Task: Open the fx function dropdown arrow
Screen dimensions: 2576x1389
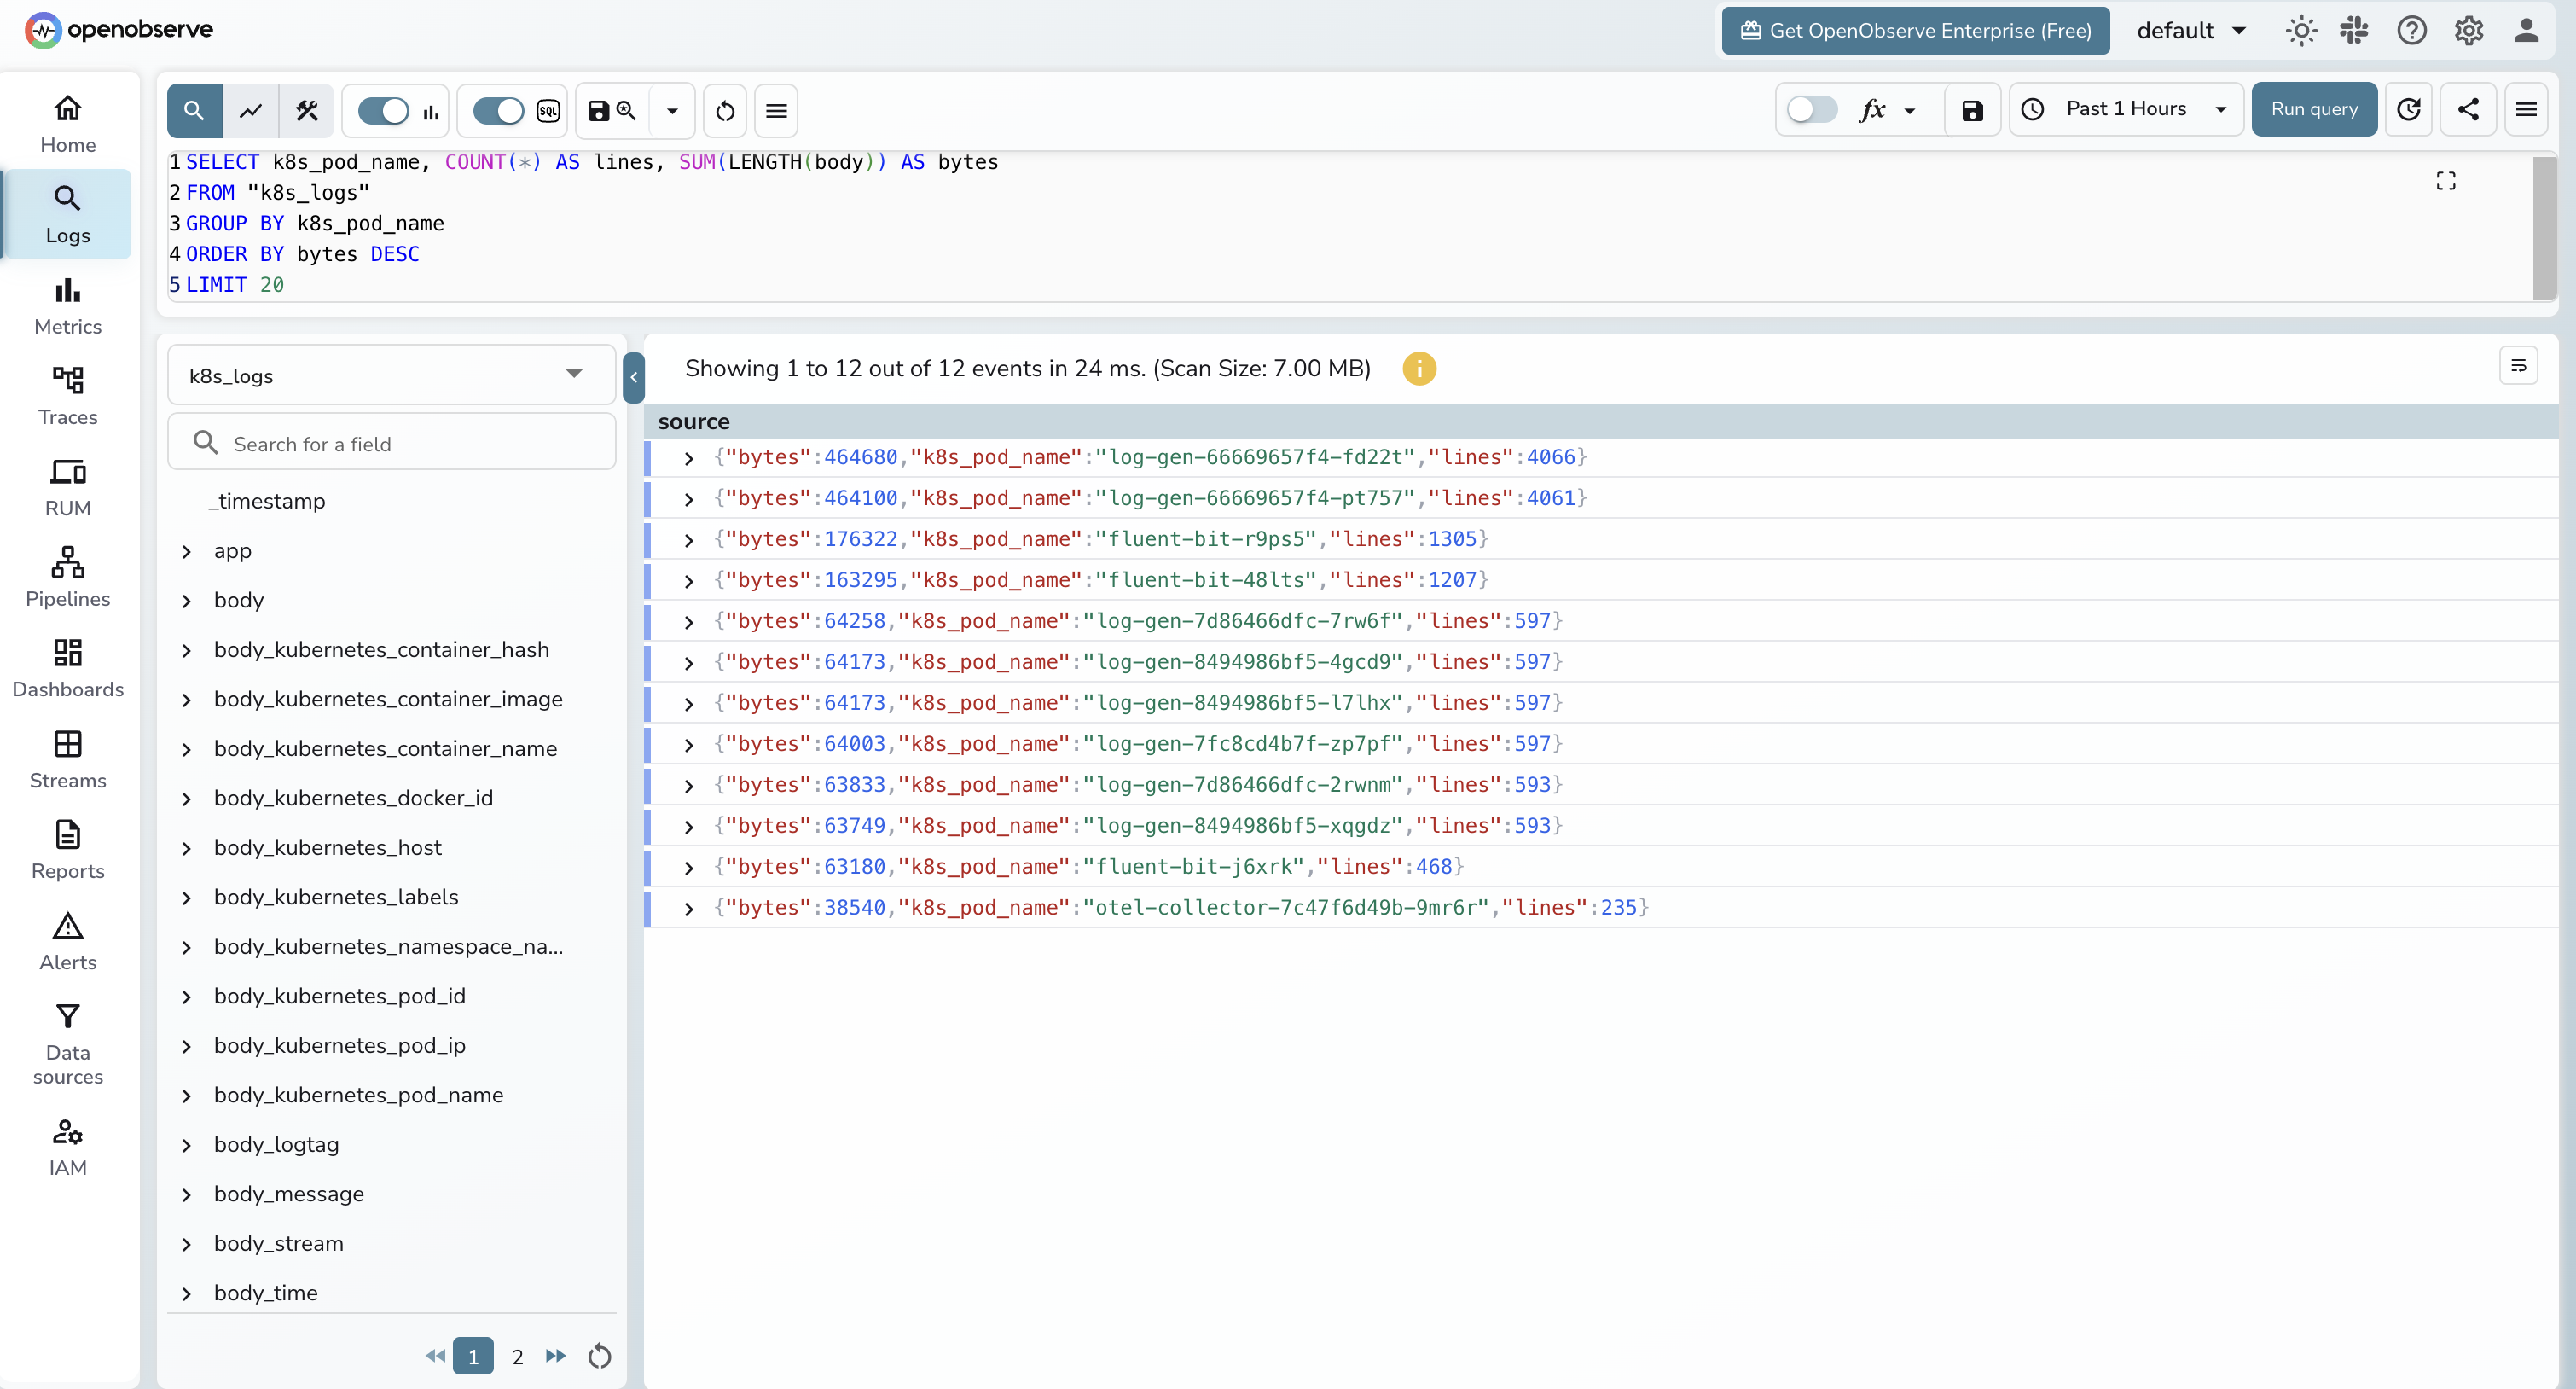Action: click(x=1910, y=110)
